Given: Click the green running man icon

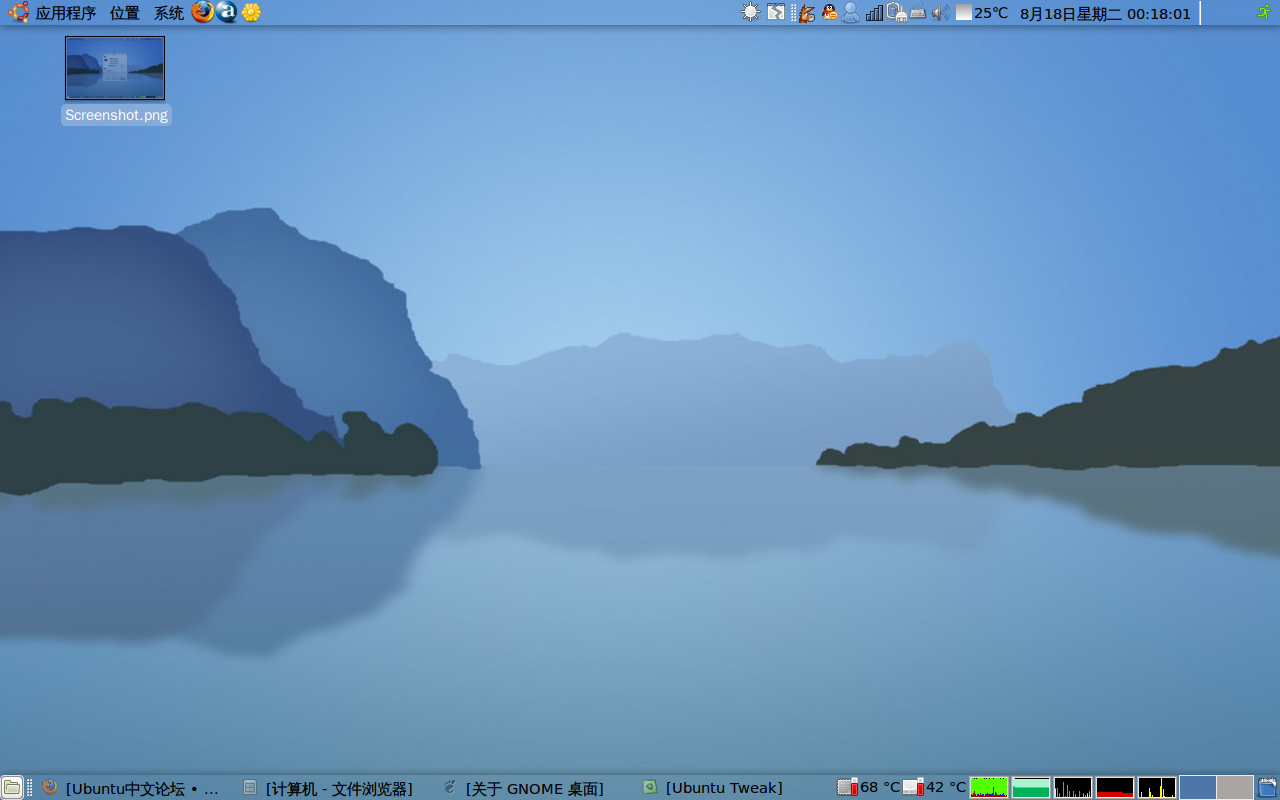Looking at the screenshot, I should click(x=1264, y=12).
